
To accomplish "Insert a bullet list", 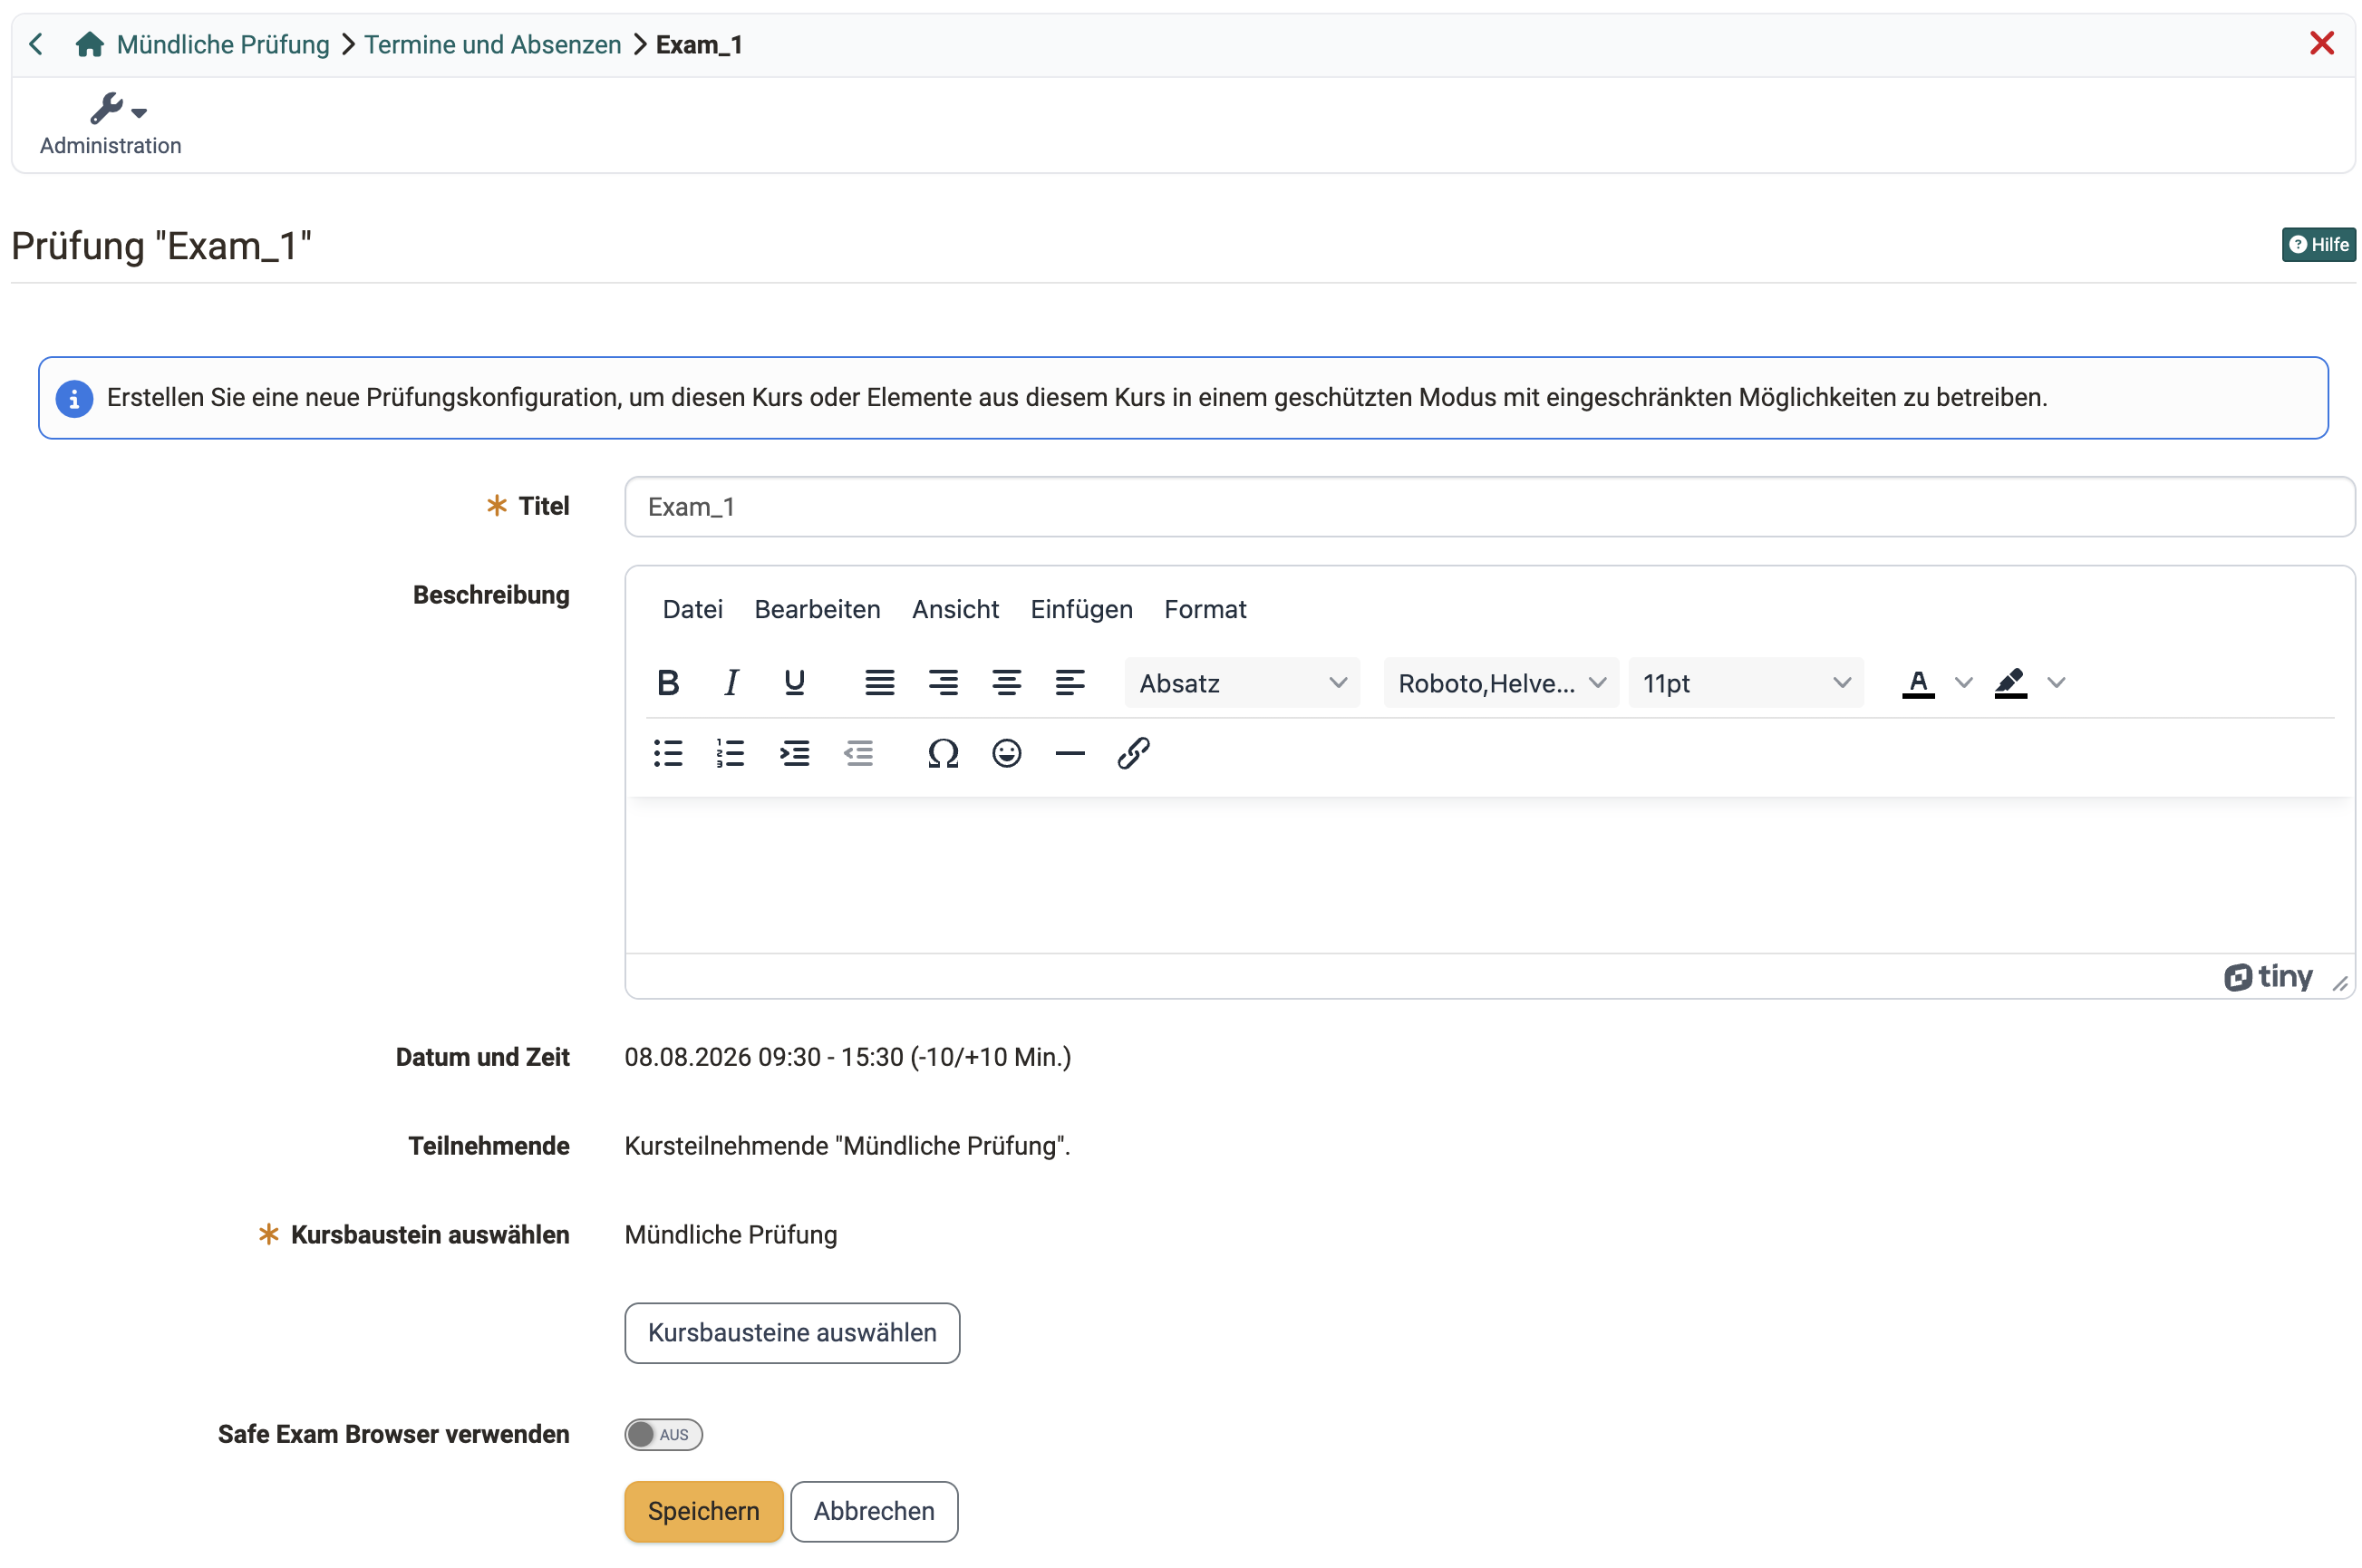I will point(667,752).
